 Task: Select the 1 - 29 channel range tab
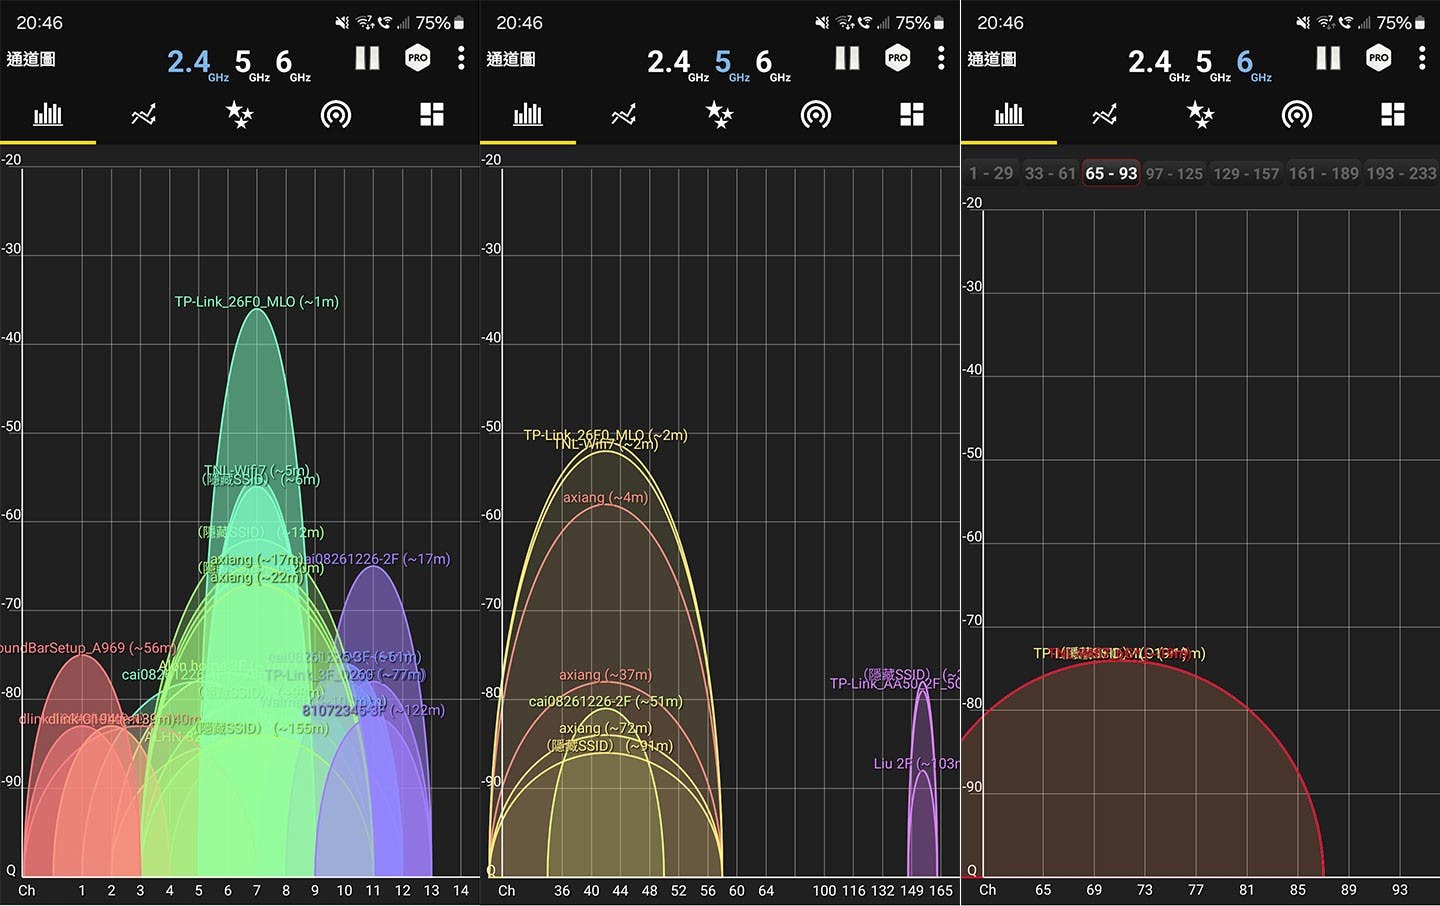pos(990,174)
